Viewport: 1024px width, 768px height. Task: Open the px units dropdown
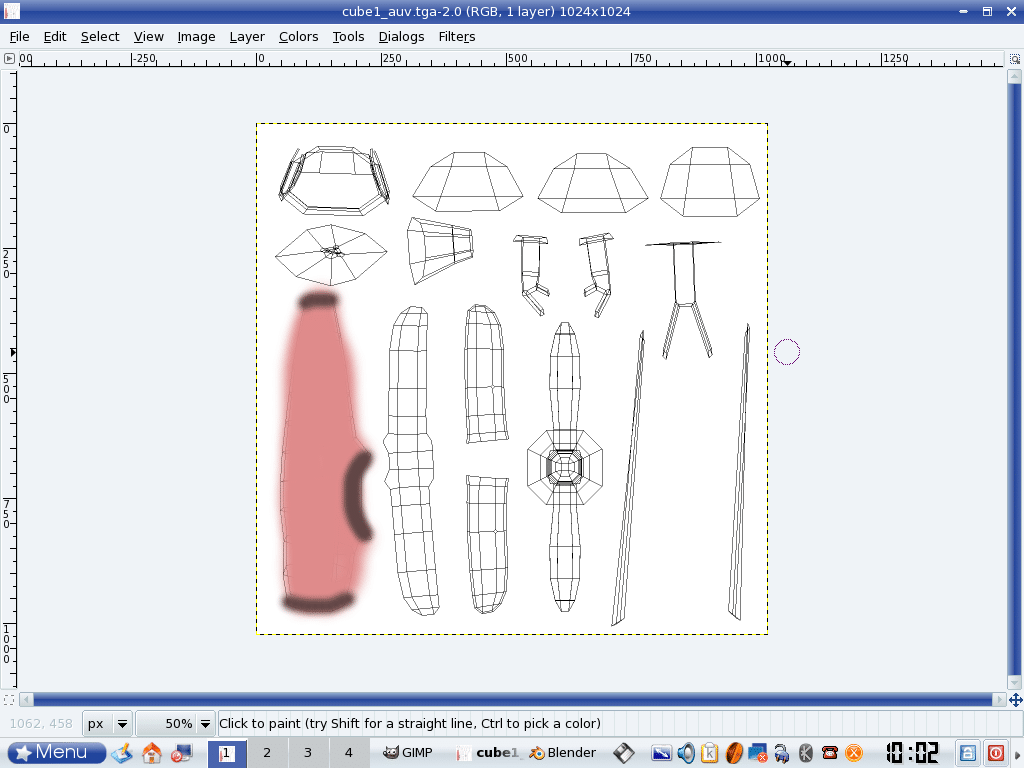pyautogui.click(x=108, y=723)
